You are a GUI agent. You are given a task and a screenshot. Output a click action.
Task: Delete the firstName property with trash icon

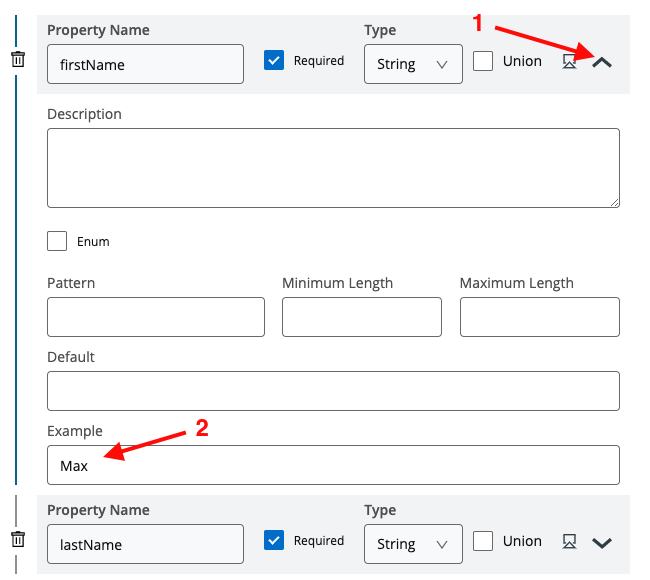tap(18, 60)
